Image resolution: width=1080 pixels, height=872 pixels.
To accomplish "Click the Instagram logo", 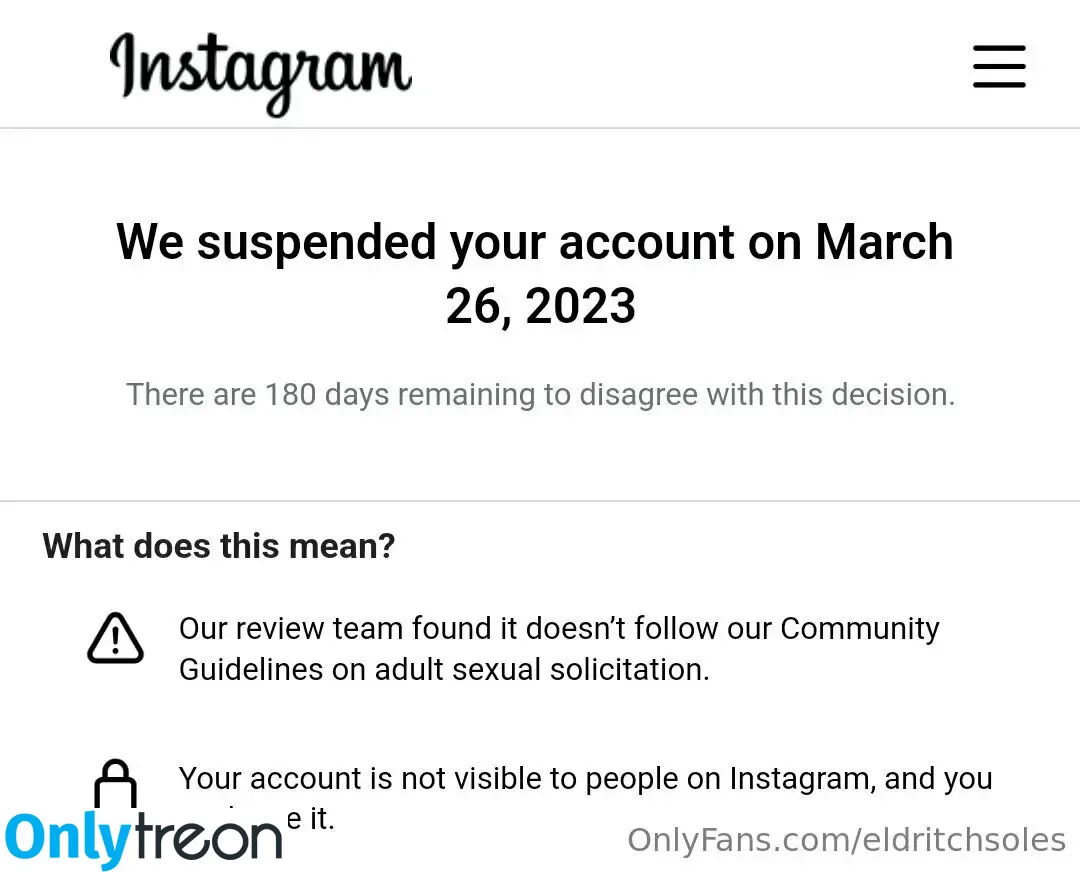I will (x=260, y=72).
